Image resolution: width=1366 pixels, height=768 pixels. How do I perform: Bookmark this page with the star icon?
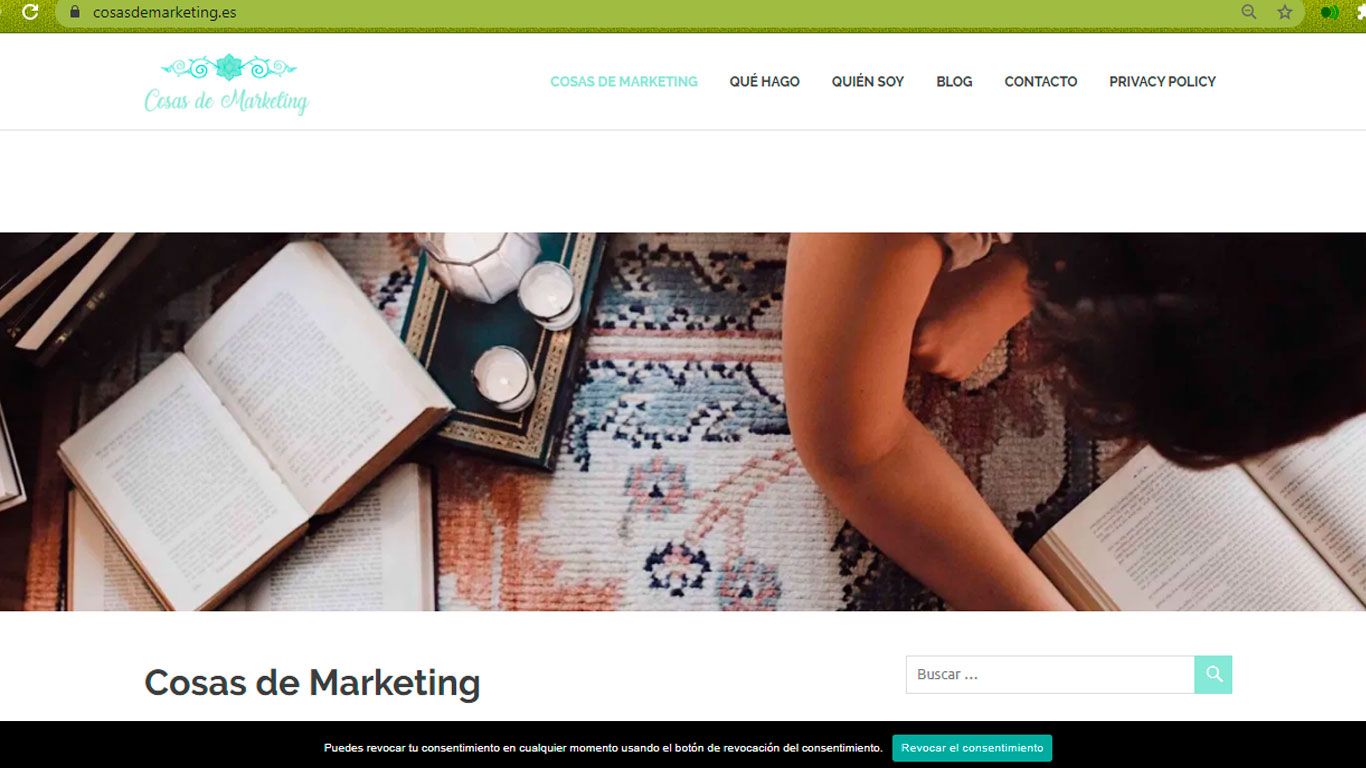[x=1285, y=12]
